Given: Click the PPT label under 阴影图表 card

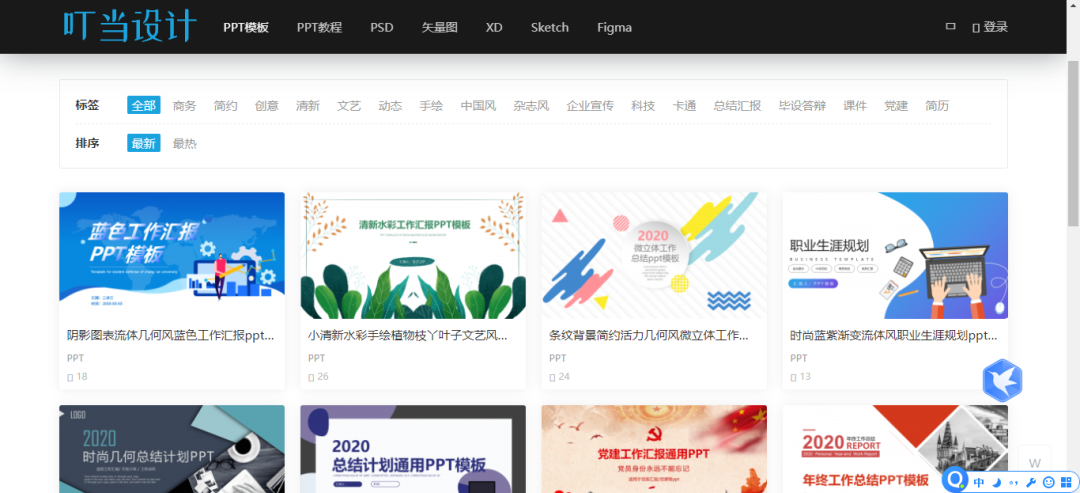Looking at the screenshot, I should pos(75,358).
